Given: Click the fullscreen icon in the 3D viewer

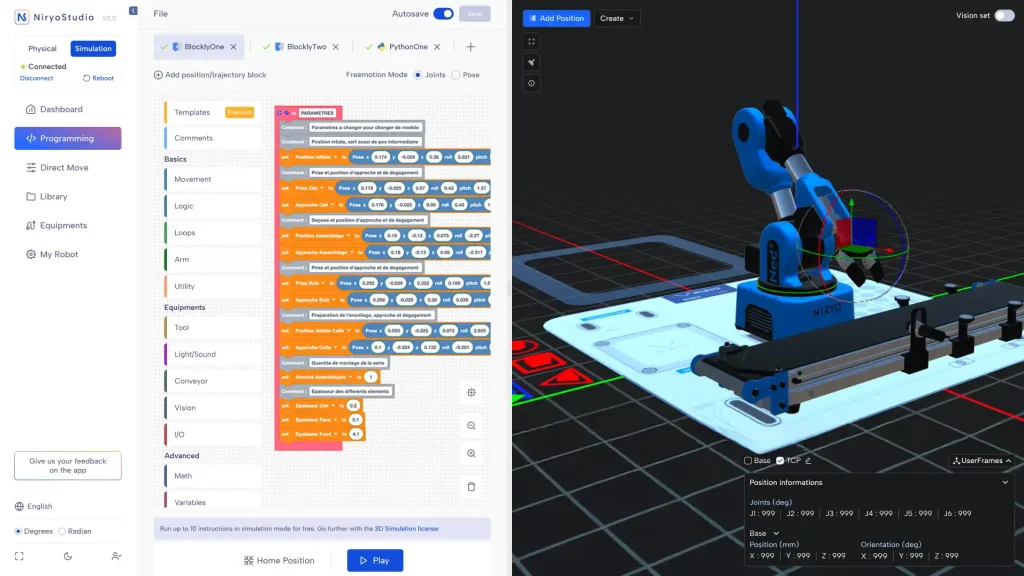Looking at the screenshot, I should 531,42.
